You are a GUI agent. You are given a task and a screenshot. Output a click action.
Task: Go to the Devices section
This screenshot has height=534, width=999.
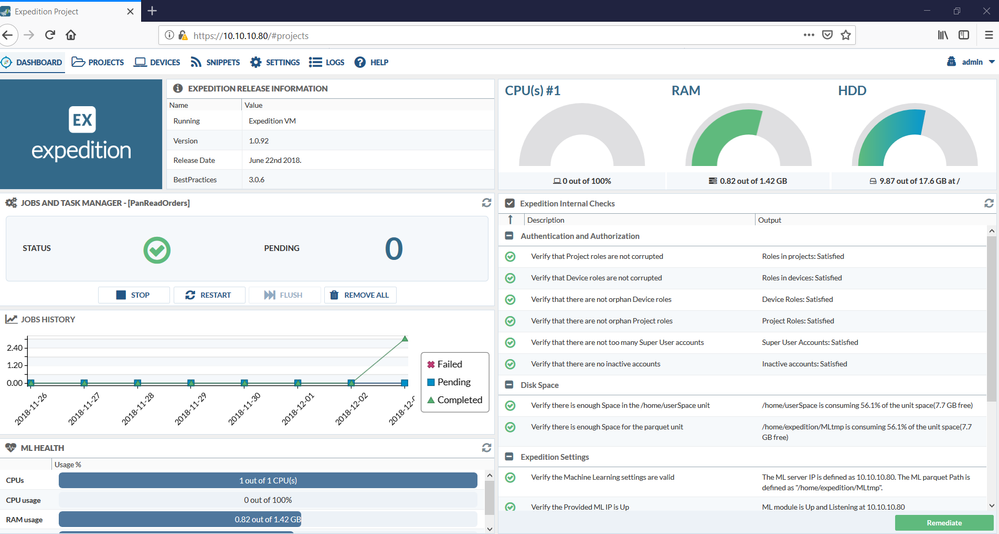(157, 62)
